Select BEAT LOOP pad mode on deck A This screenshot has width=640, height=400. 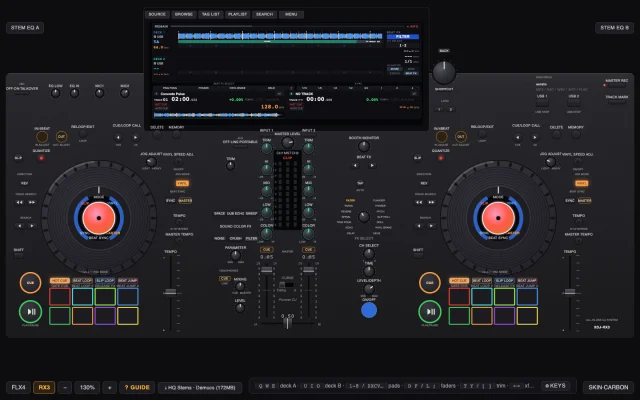[x=82, y=281]
